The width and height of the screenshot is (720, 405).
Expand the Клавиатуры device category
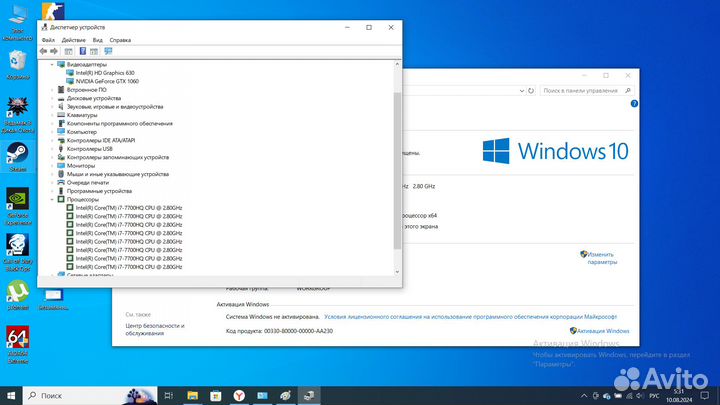[x=52, y=115]
